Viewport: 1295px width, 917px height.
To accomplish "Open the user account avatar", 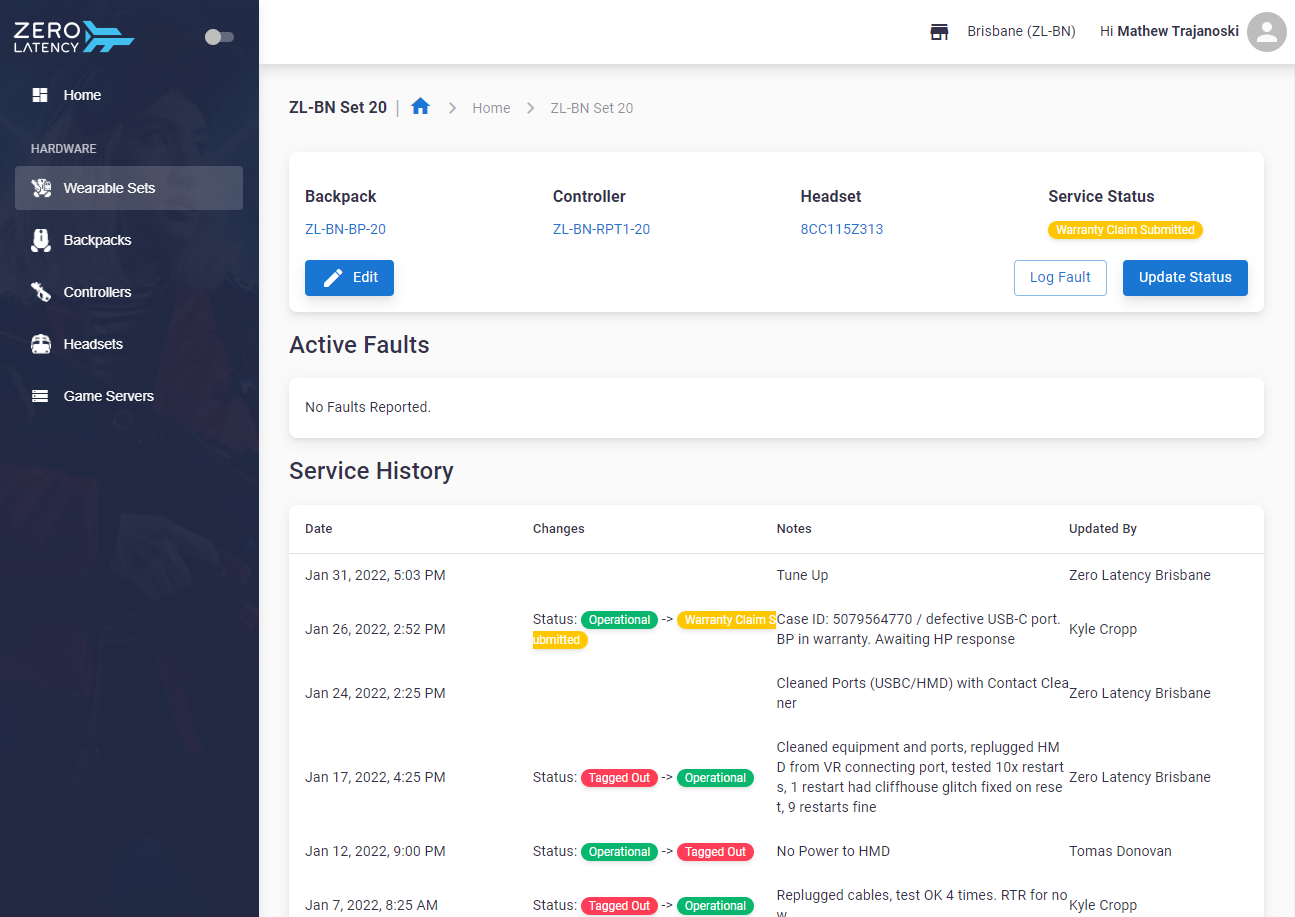I will (1267, 32).
